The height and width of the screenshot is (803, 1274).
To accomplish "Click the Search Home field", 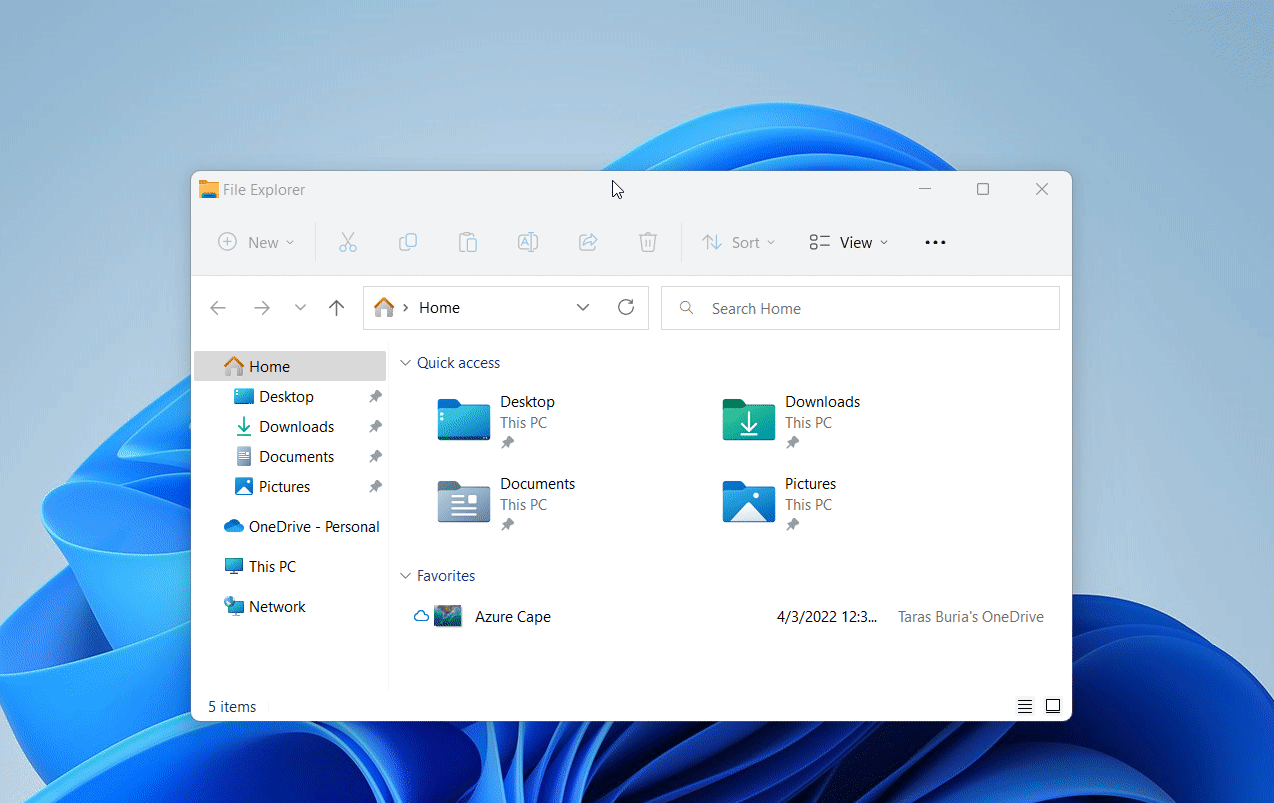I will [x=860, y=307].
